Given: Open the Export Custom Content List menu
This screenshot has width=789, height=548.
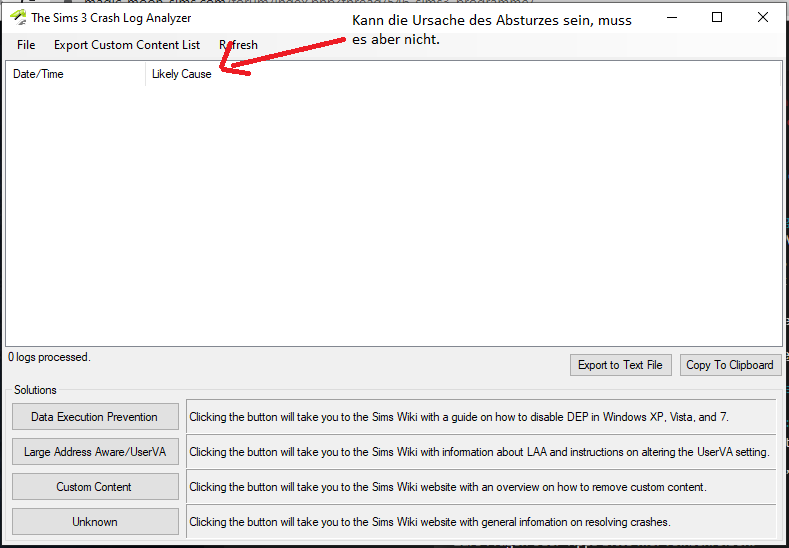Looking at the screenshot, I should pyautogui.click(x=127, y=45).
